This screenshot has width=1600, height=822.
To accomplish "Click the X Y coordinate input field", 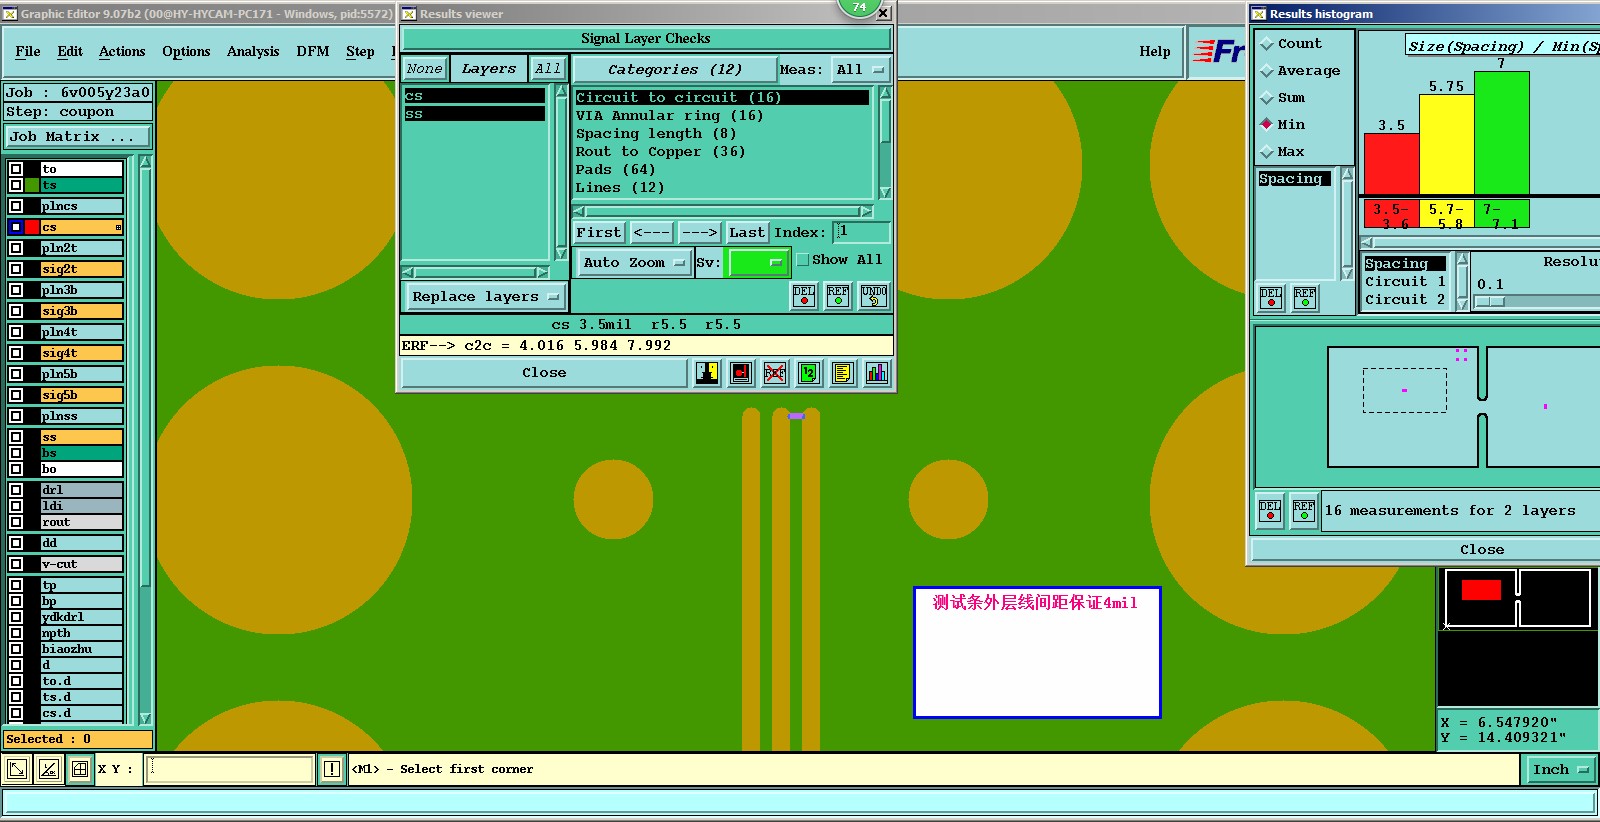I will (x=230, y=769).
